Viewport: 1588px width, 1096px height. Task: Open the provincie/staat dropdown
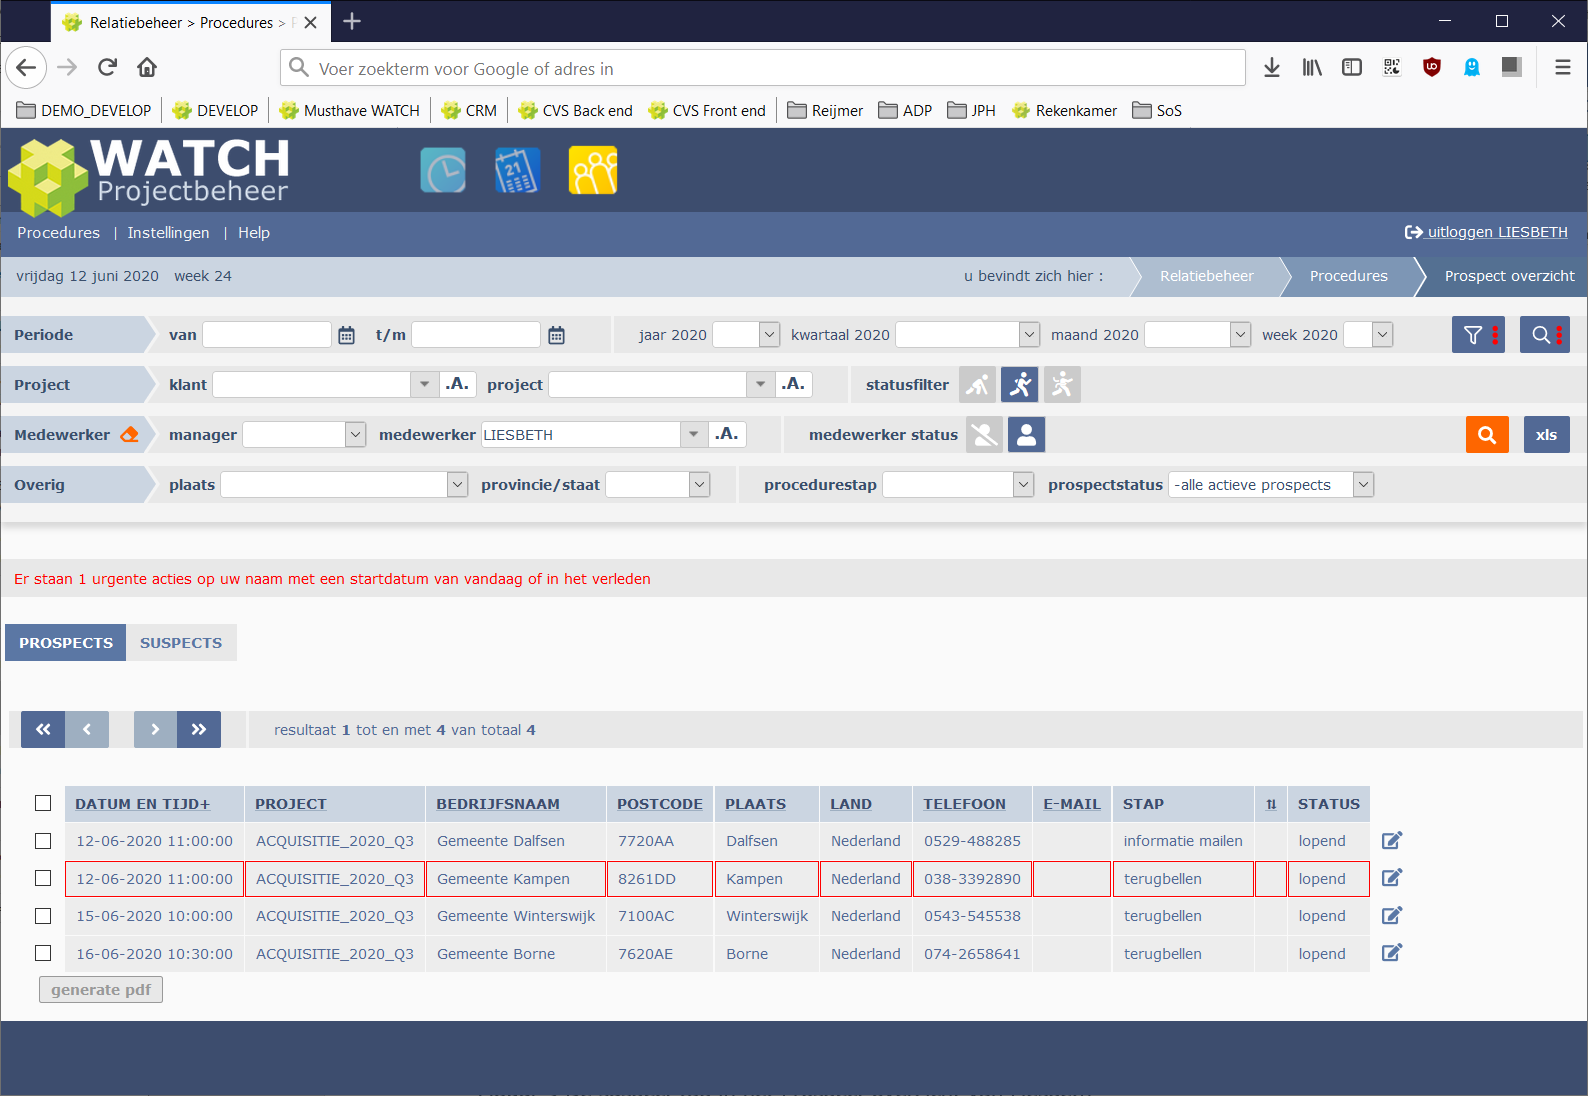click(x=658, y=484)
